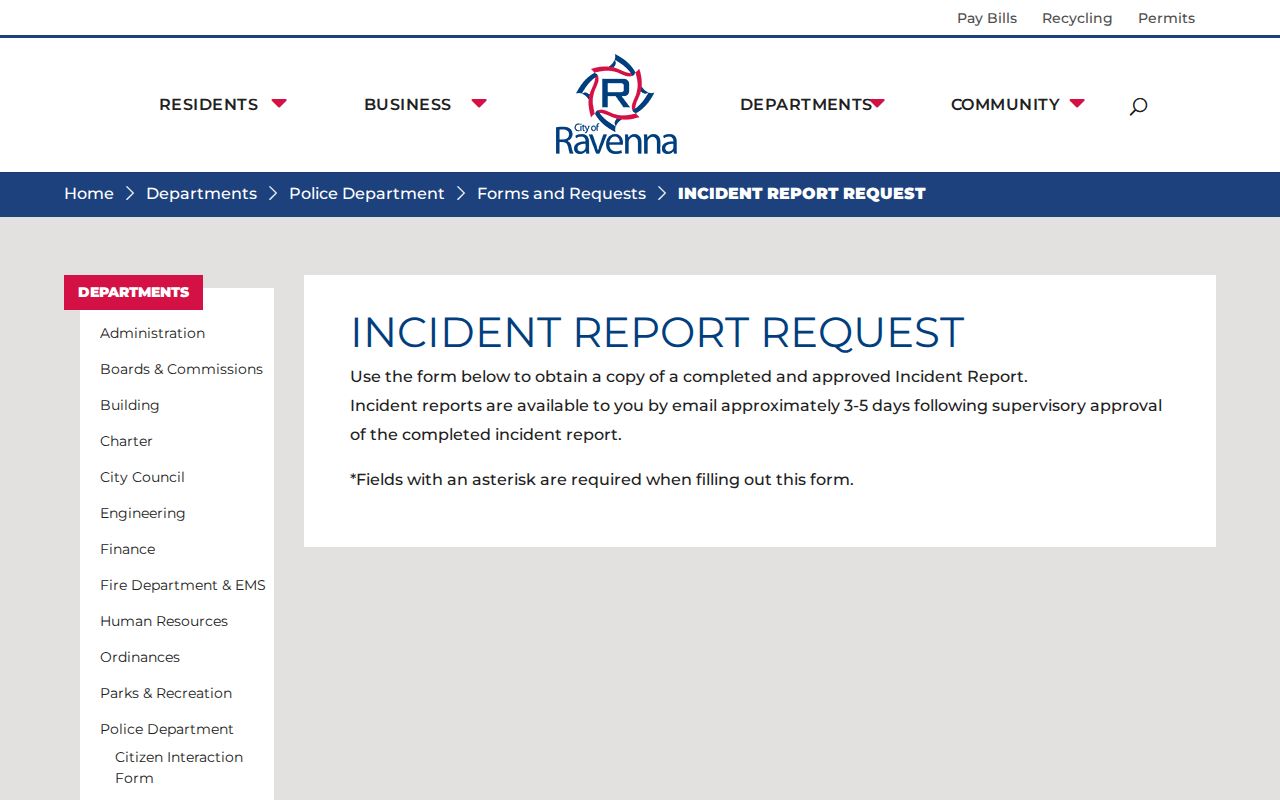Click the red Departments sidebar heading
This screenshot has width=1280, height=800.
pos(133,292)
